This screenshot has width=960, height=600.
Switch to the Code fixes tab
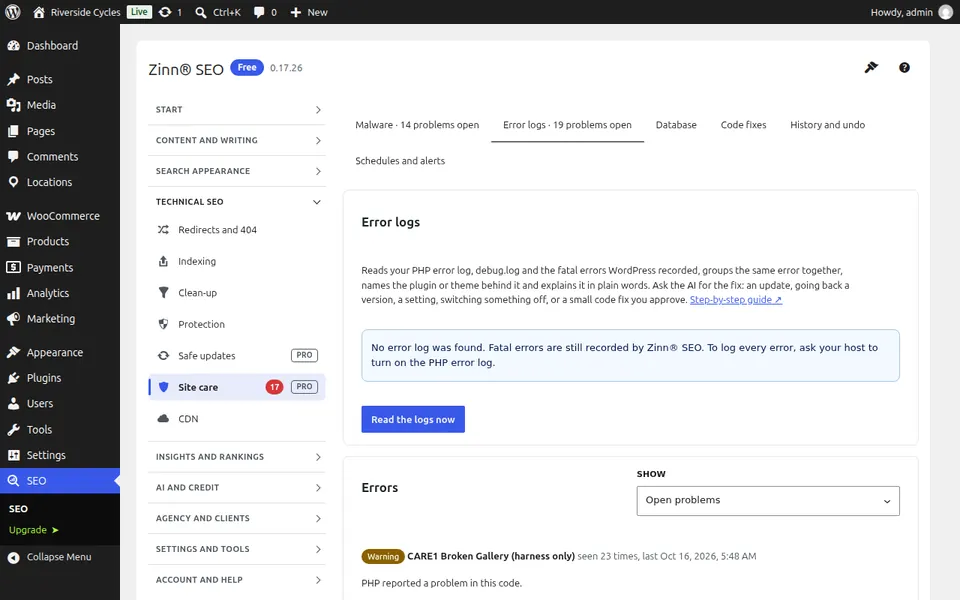[743, 125]
